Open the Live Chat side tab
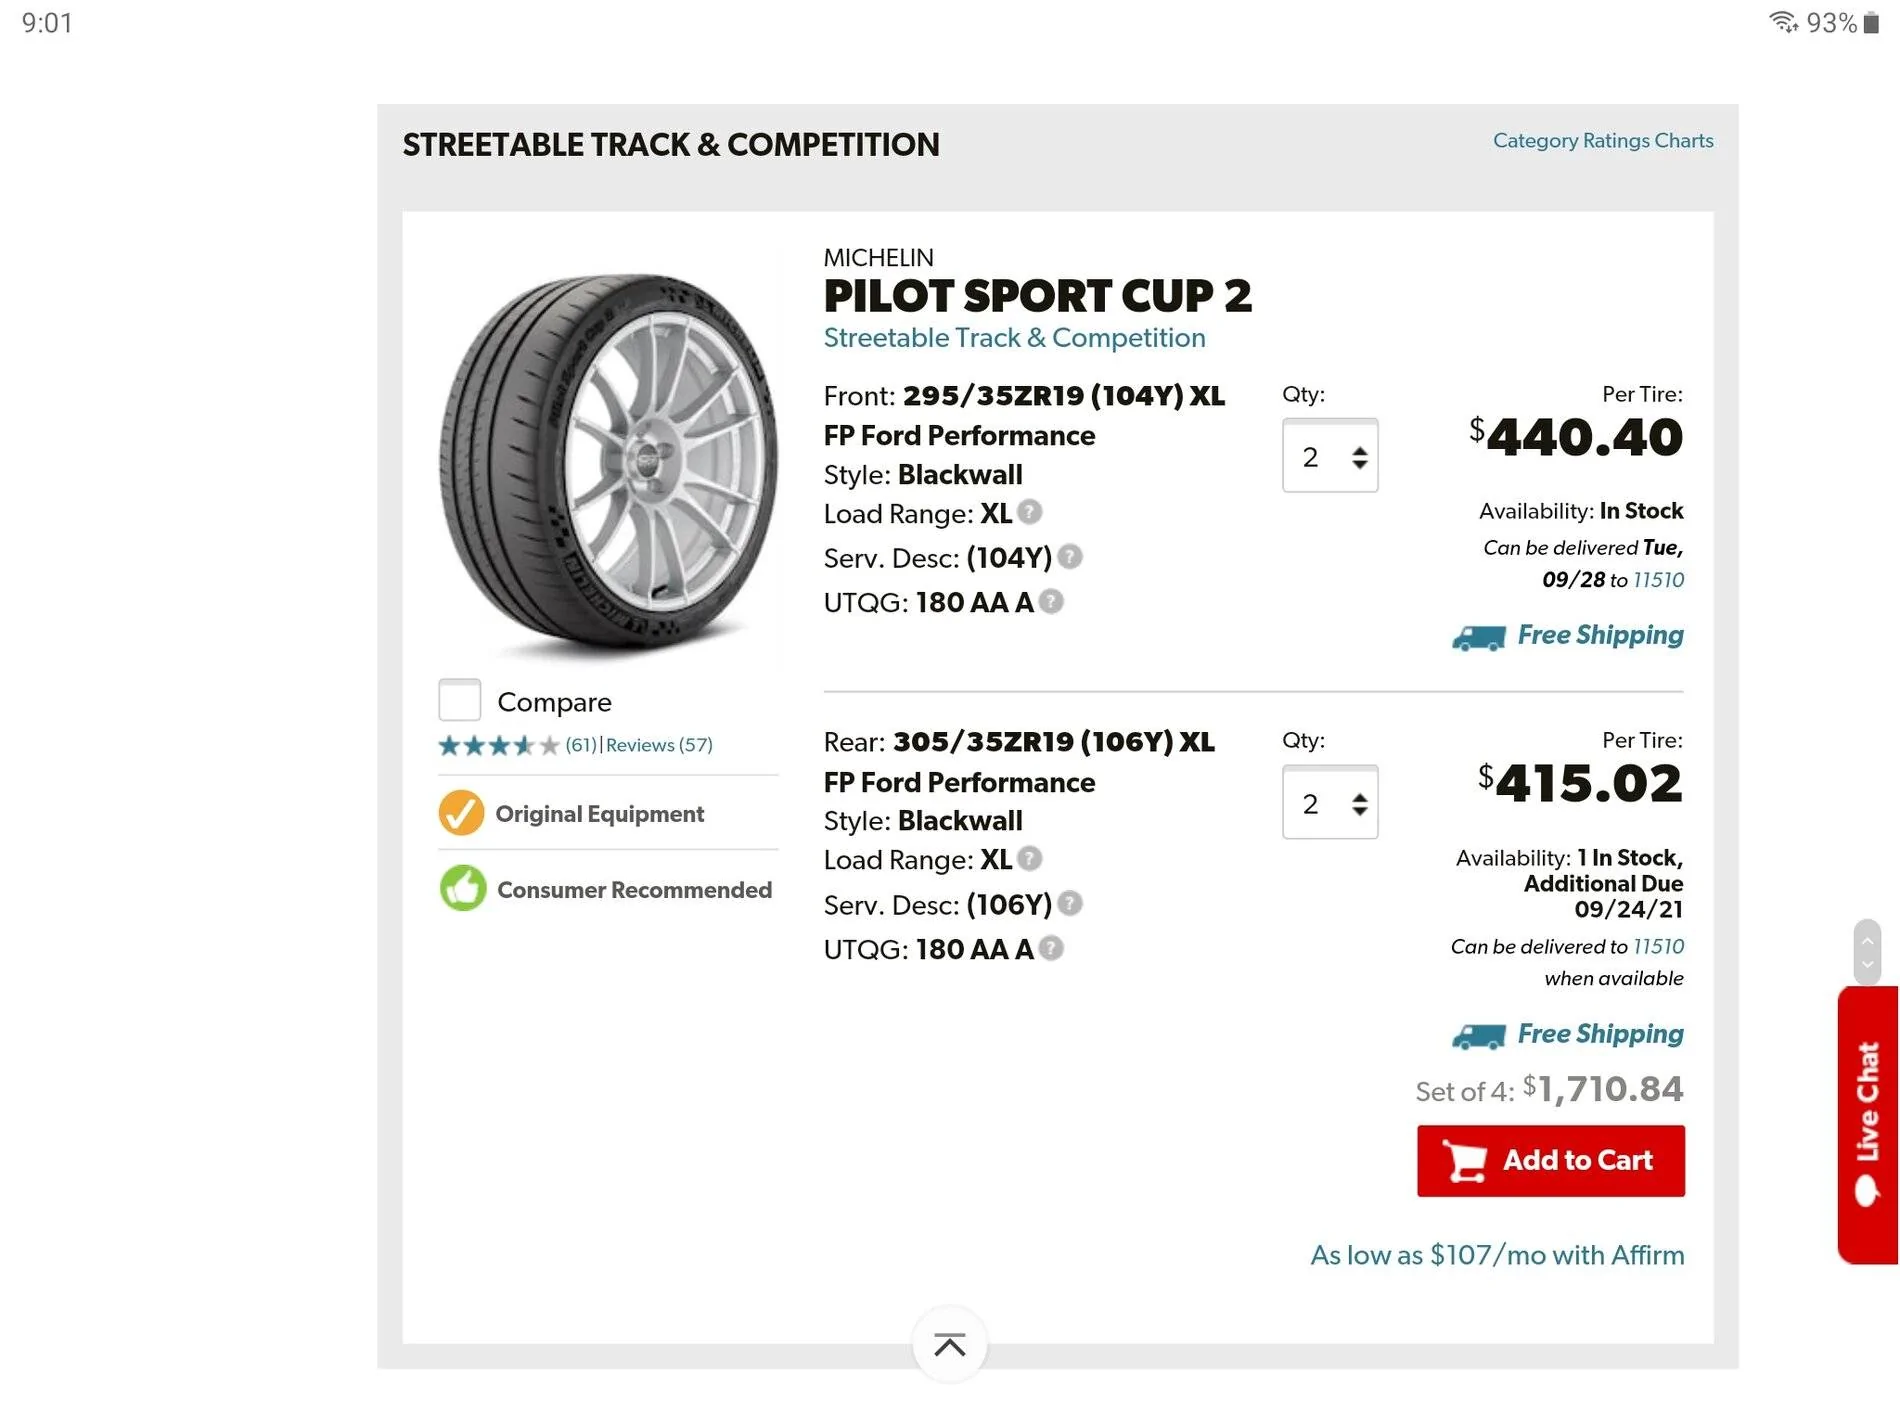Screen dimensions: 1900x1425 pos(1867,1125)
